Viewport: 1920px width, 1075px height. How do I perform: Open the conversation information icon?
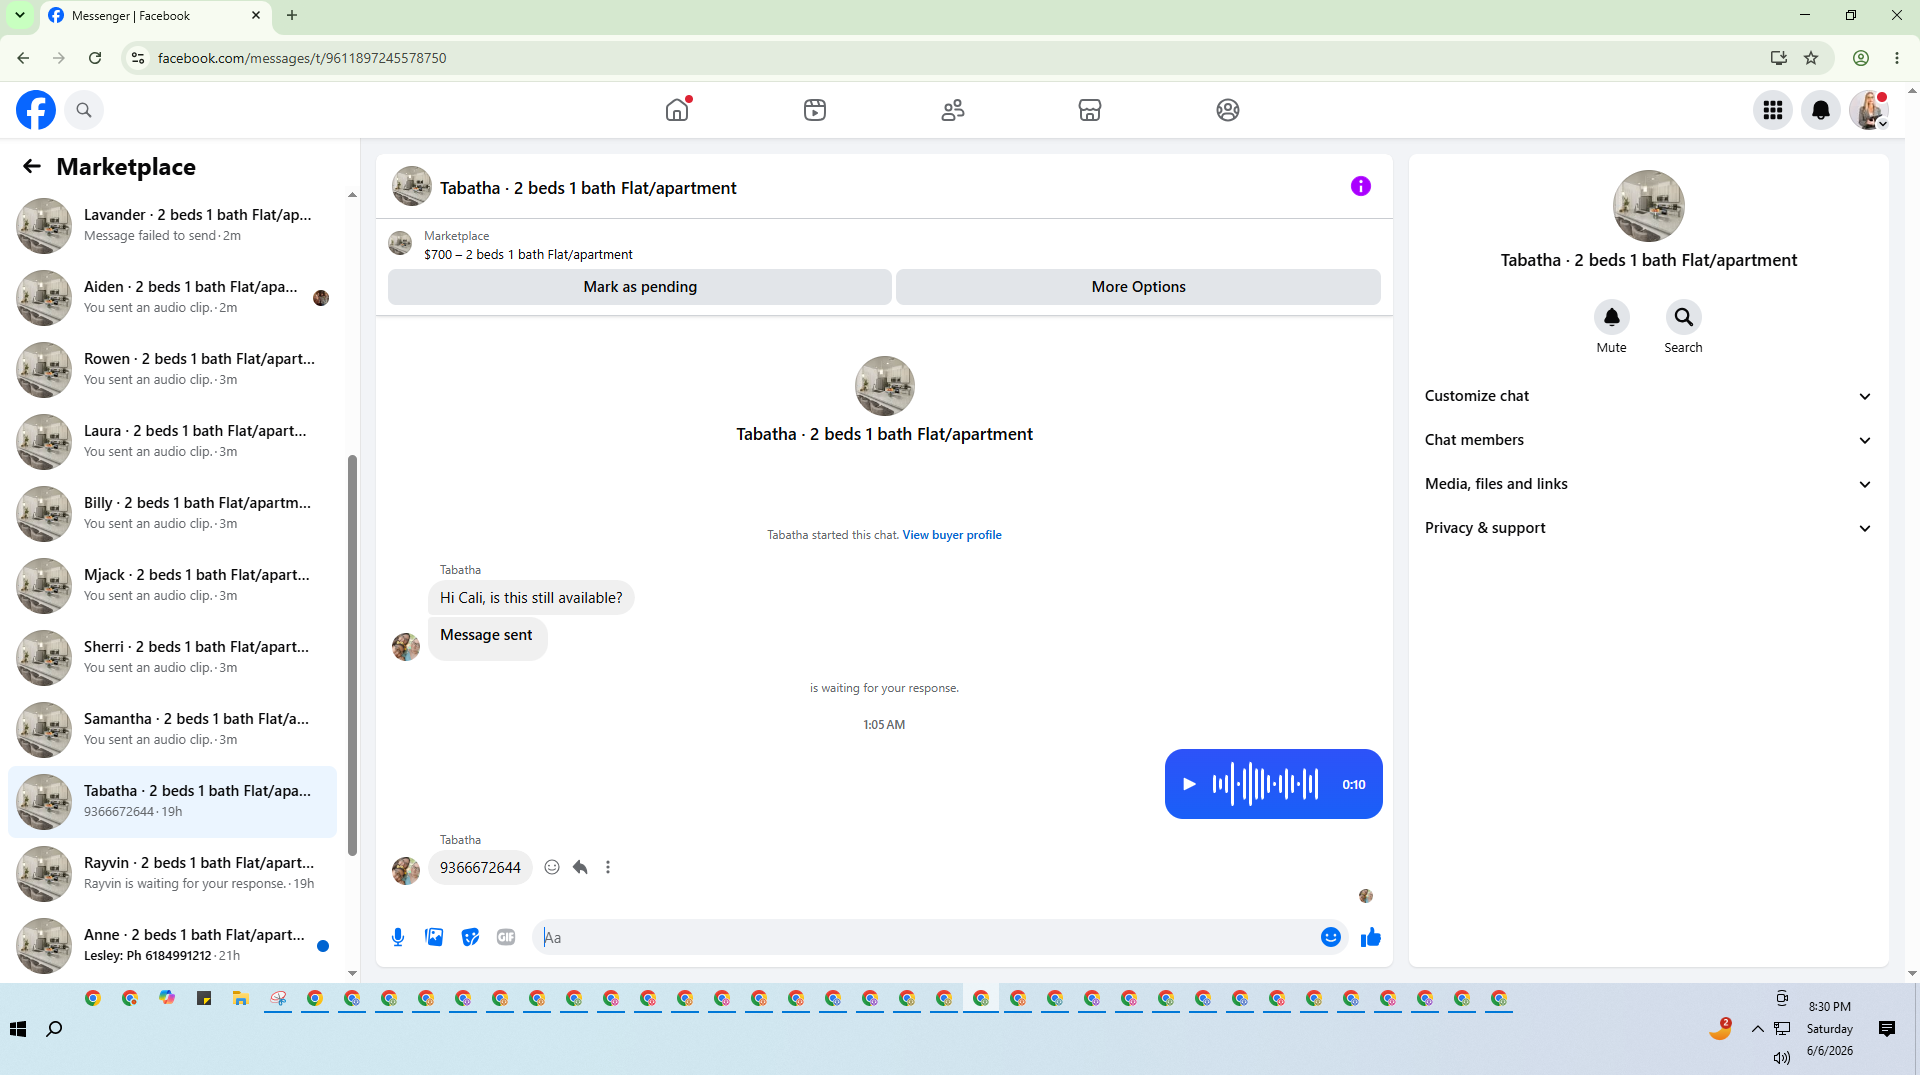click(1360, 186)
